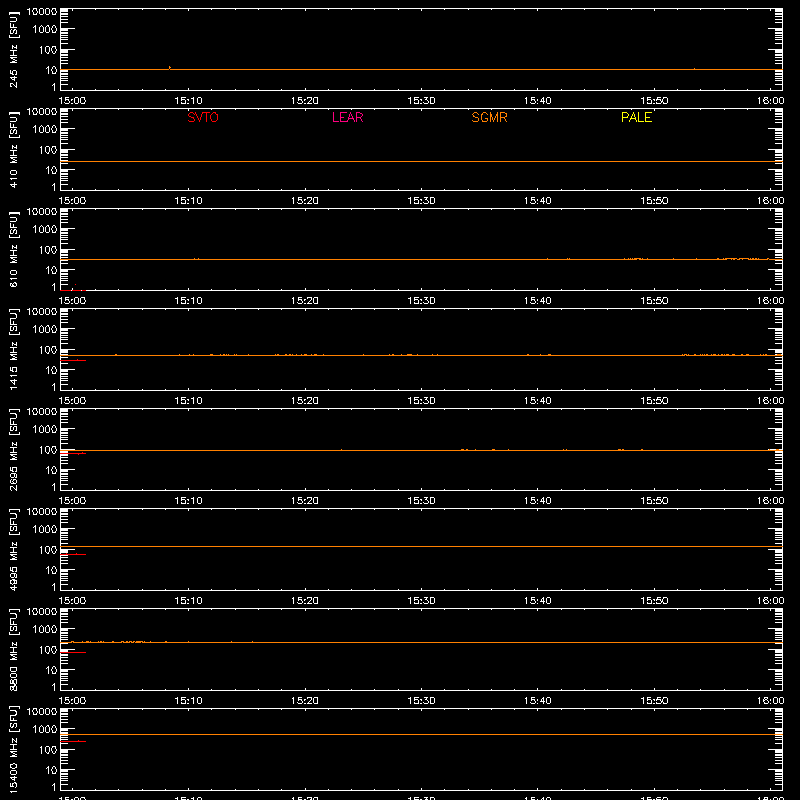Click the red SVTO trace in 1415 MHz panel
The image size is (800, 800).
[x=73, y=360]
